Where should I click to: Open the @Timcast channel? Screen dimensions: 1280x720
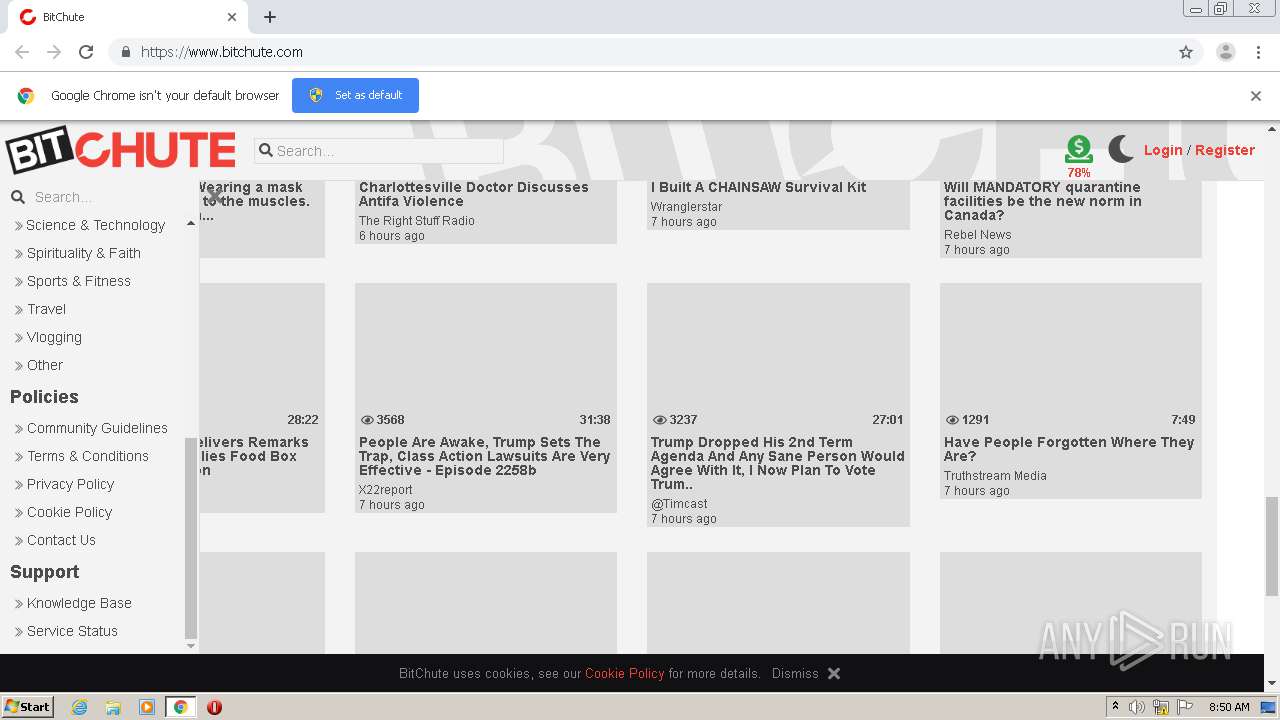pyautogui.click(x=679, y=504)
